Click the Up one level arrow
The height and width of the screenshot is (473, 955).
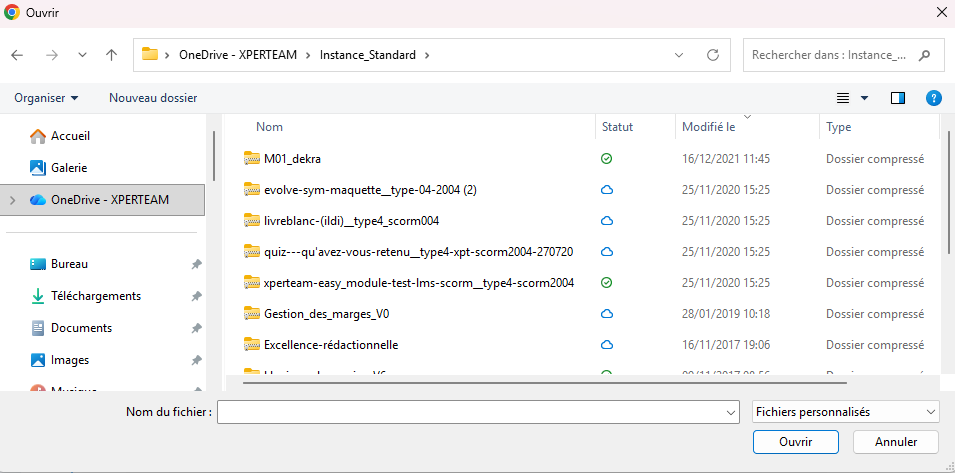click(112, 55)
